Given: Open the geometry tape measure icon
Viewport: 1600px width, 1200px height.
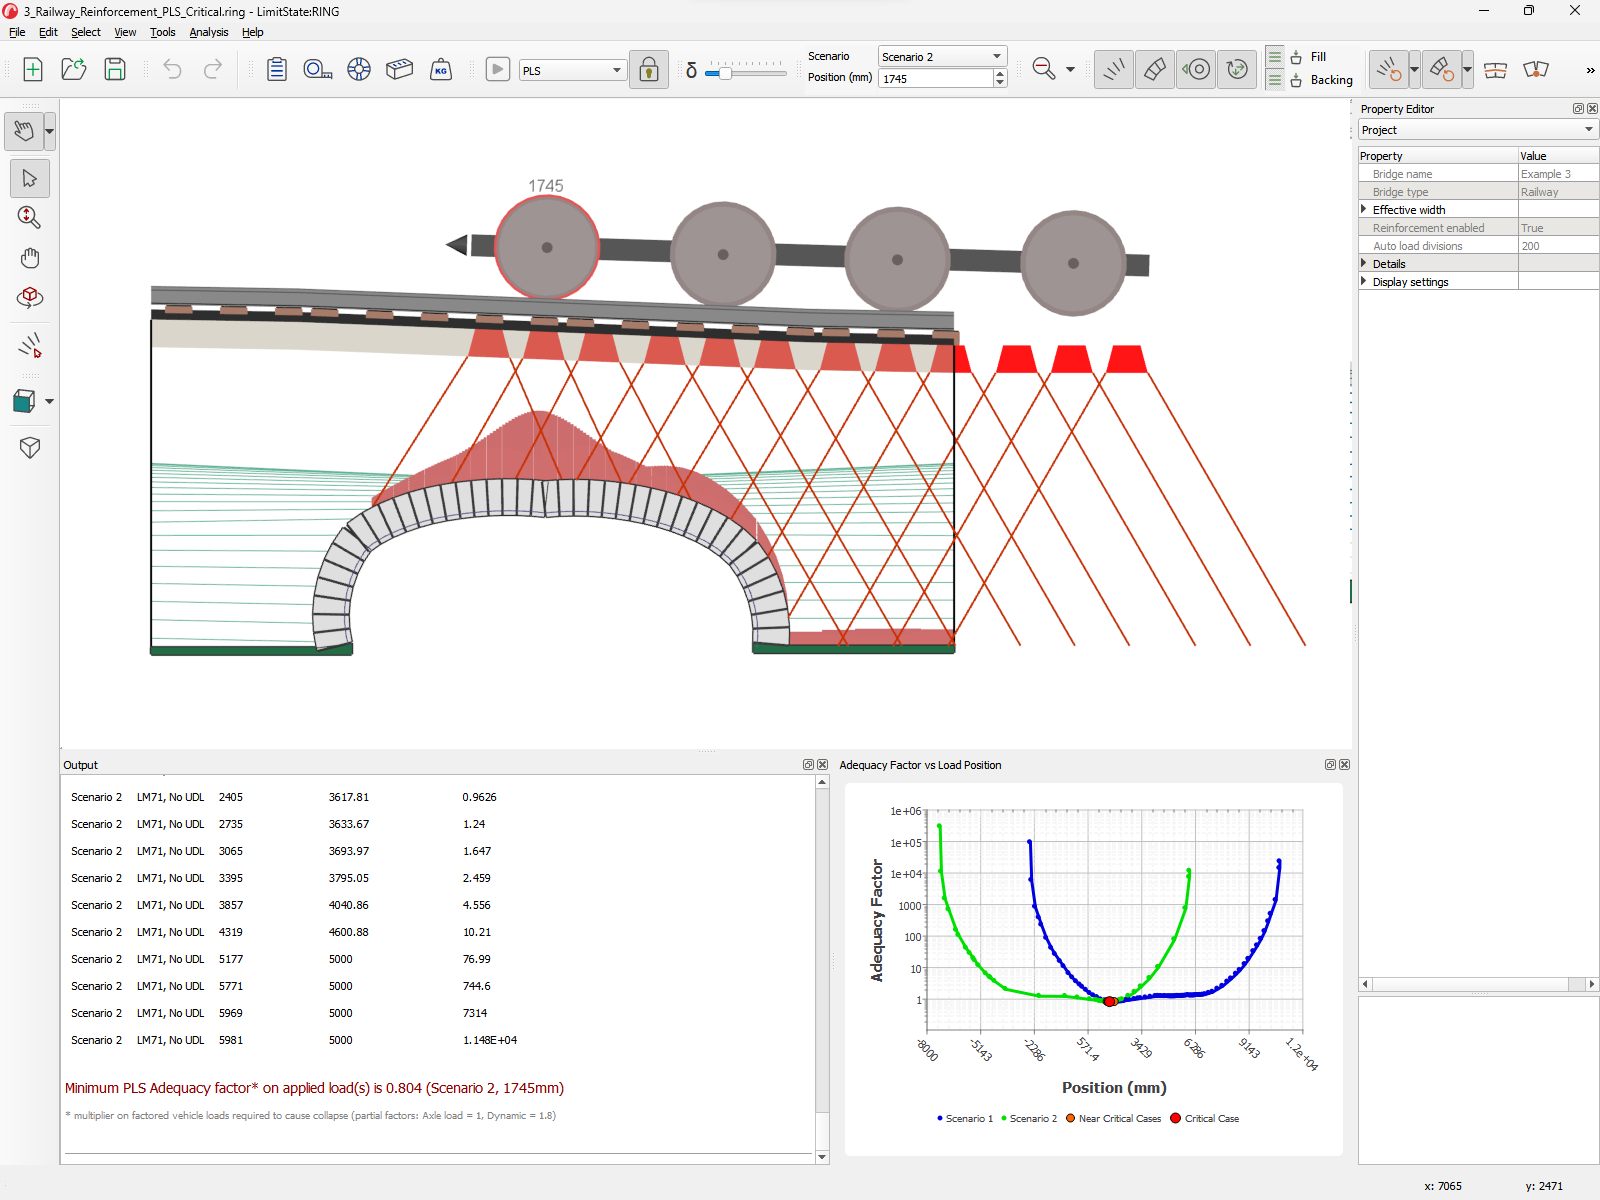Looking at the screenshot, I should click(x=318, y=69).
